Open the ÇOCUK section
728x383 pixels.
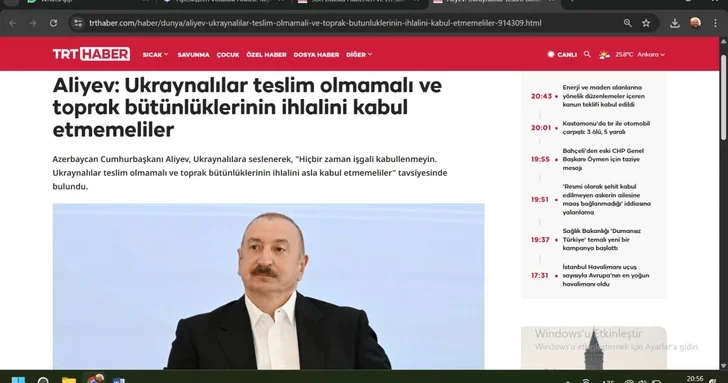[x=228, y=54]
